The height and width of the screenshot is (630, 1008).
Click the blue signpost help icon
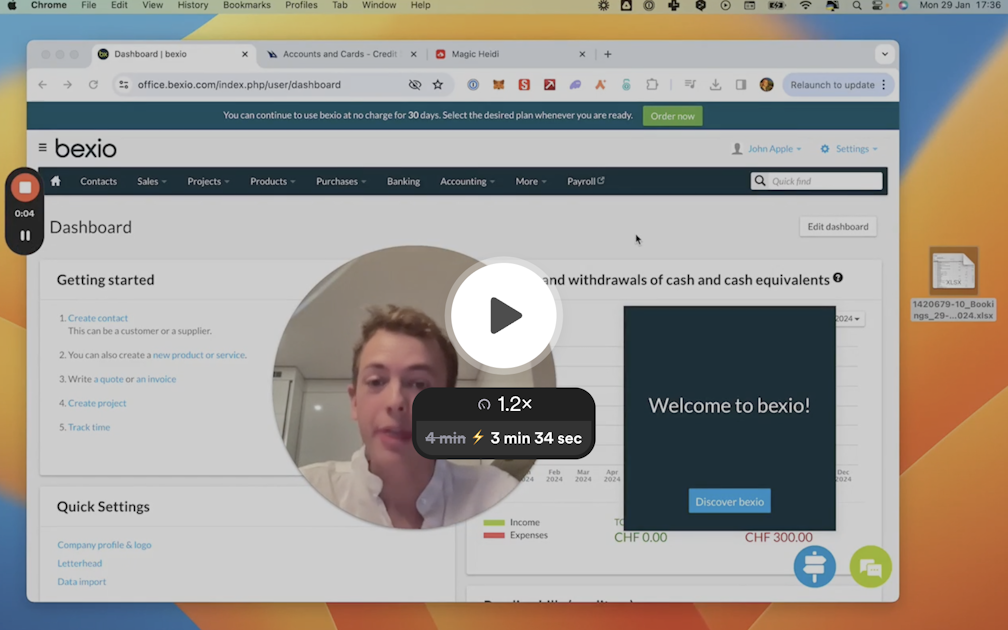point(815,567)
